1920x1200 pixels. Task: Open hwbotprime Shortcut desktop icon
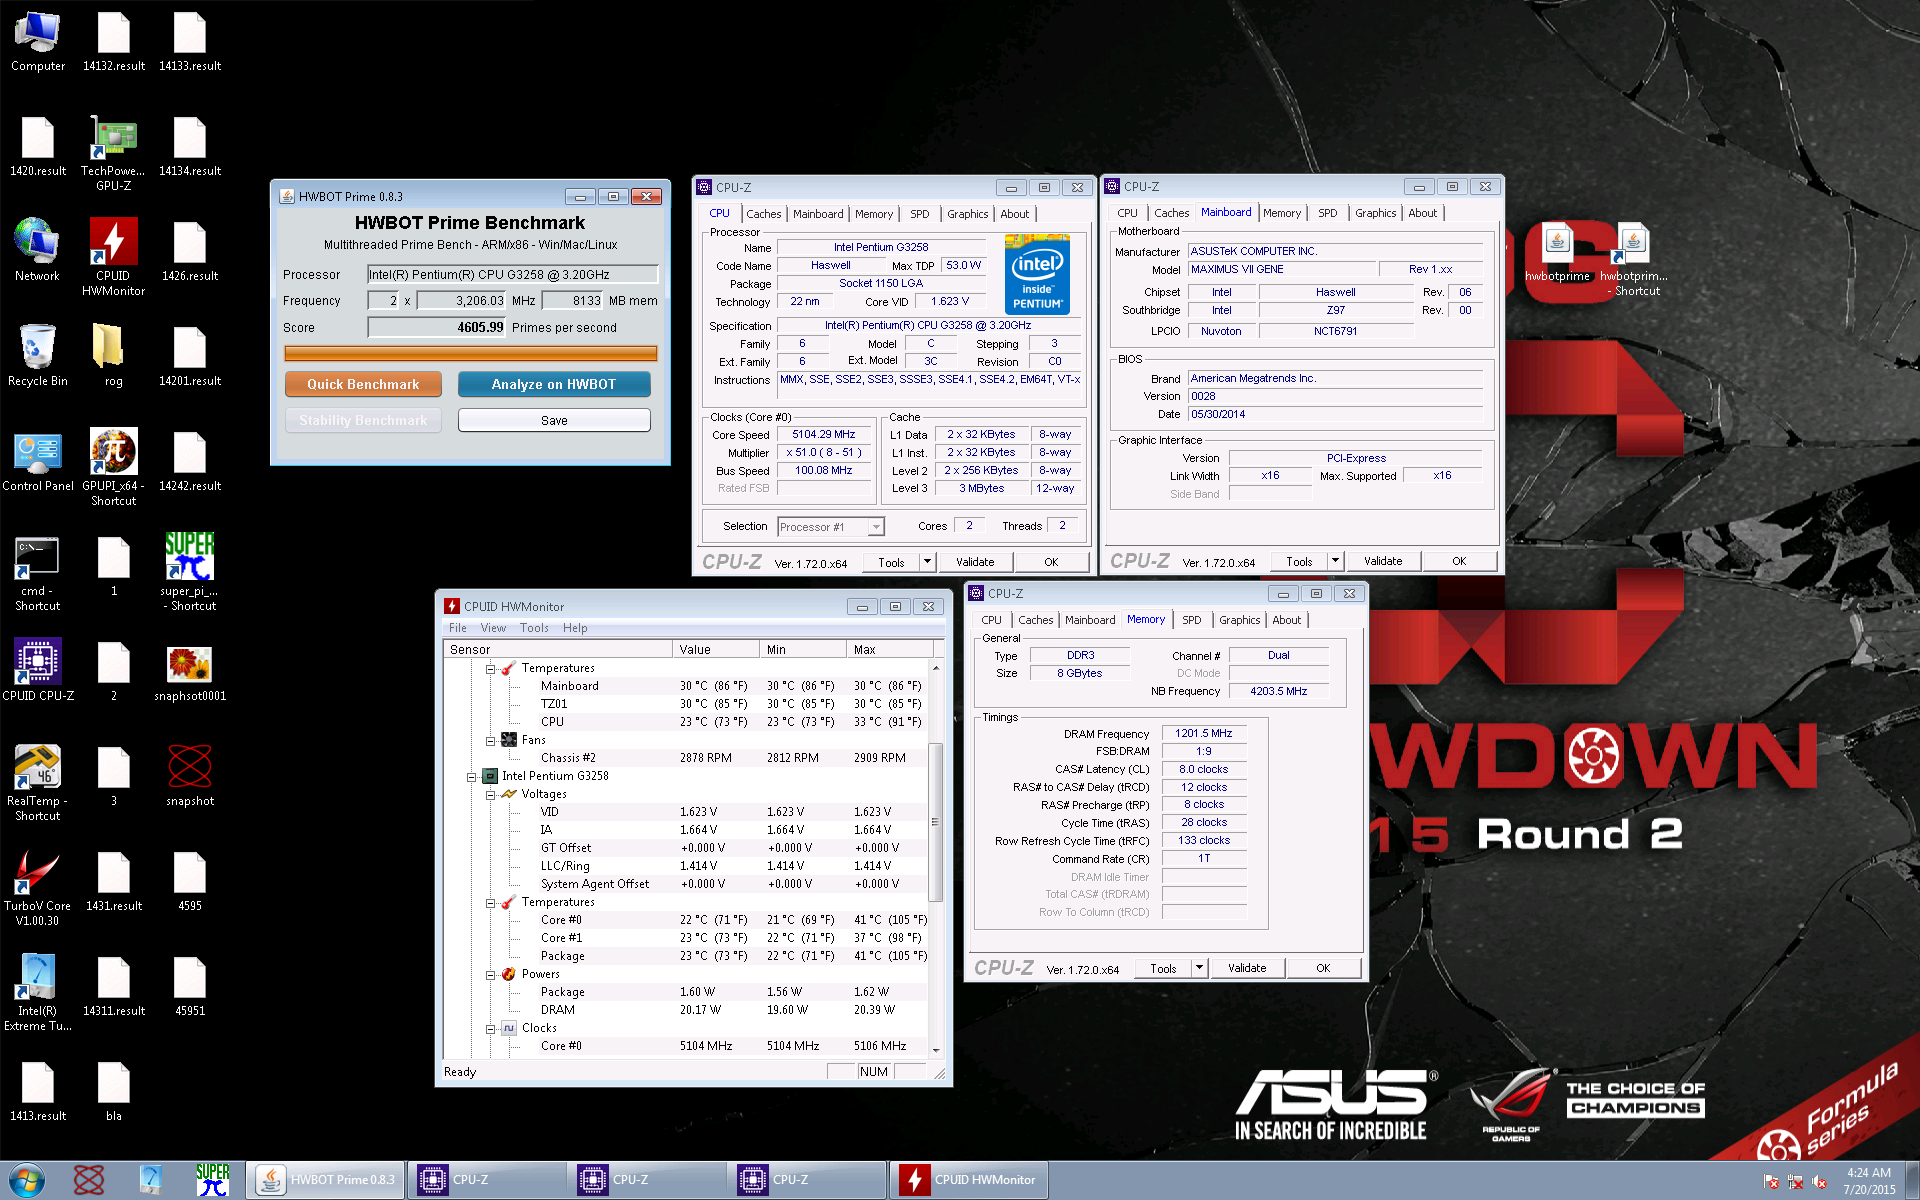(x=1634, y=260)
